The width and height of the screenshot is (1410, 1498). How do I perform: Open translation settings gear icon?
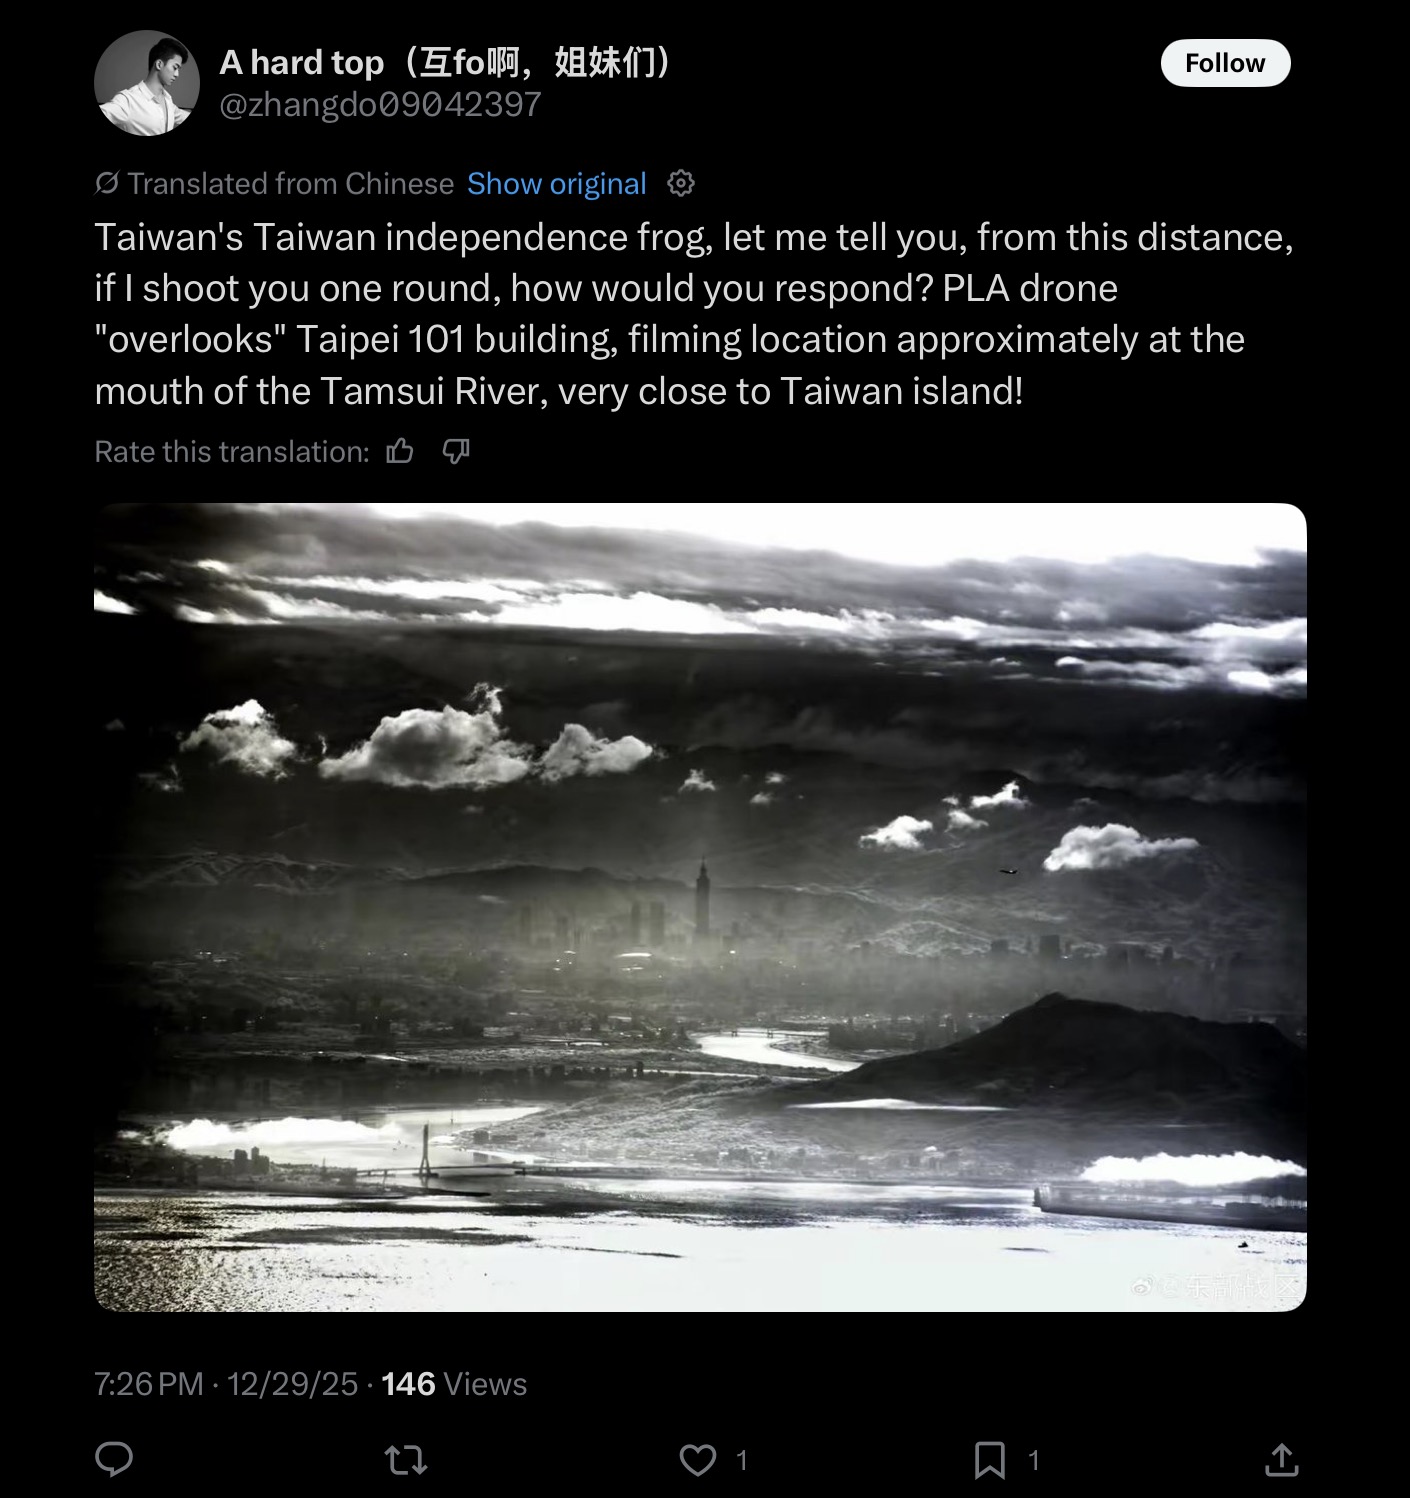[x=681, y=183]
